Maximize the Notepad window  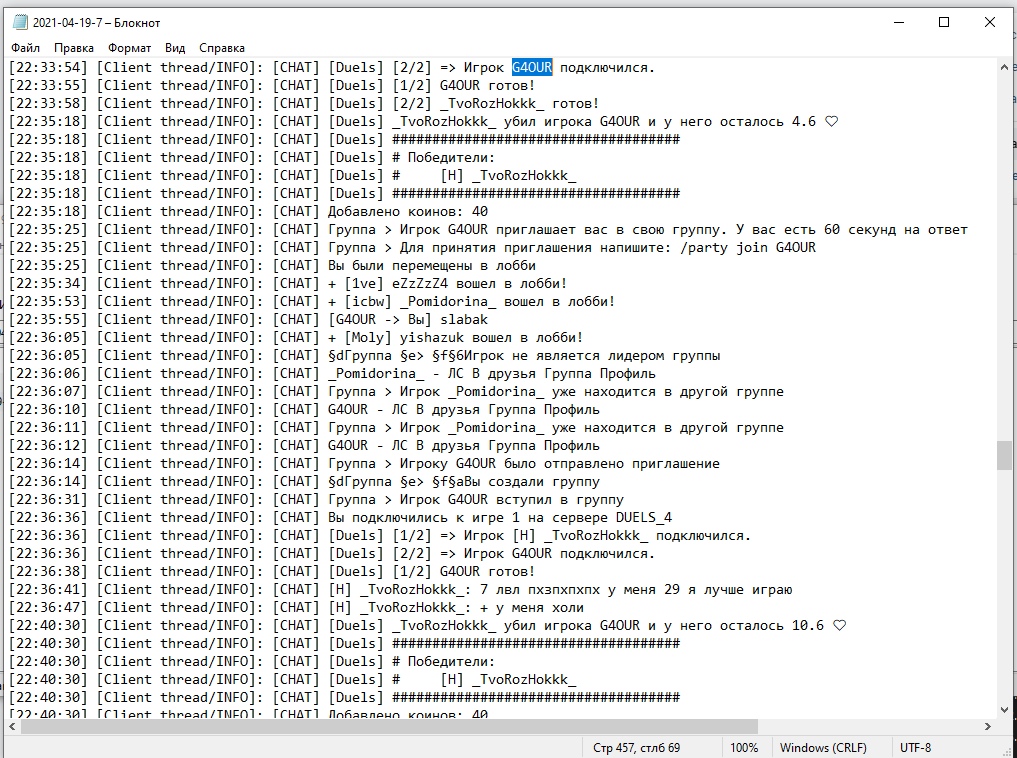[x=944, y=23]
